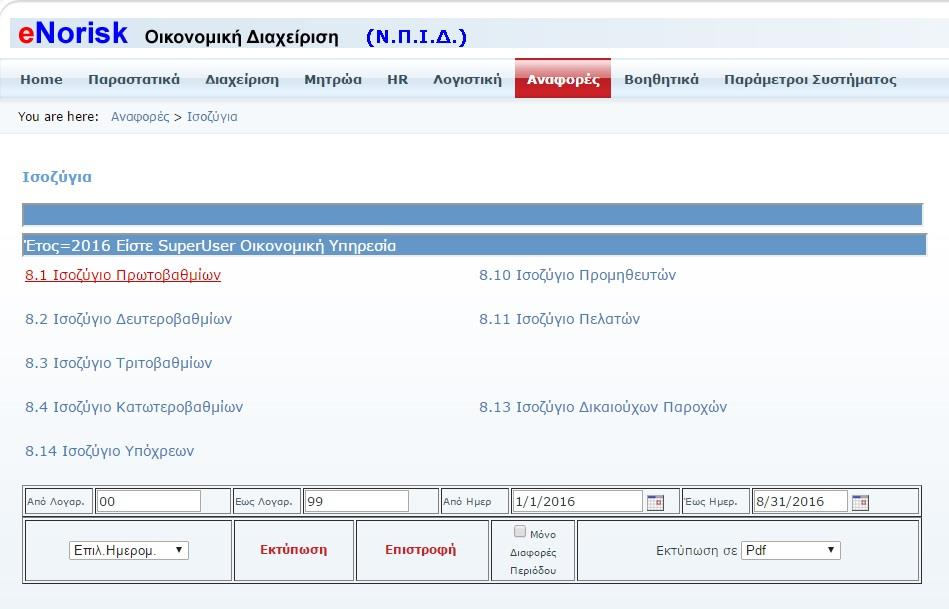Screen dimensions: 949x609
Task: Open the Διαχείριση menu
Action: pos(242,79)
